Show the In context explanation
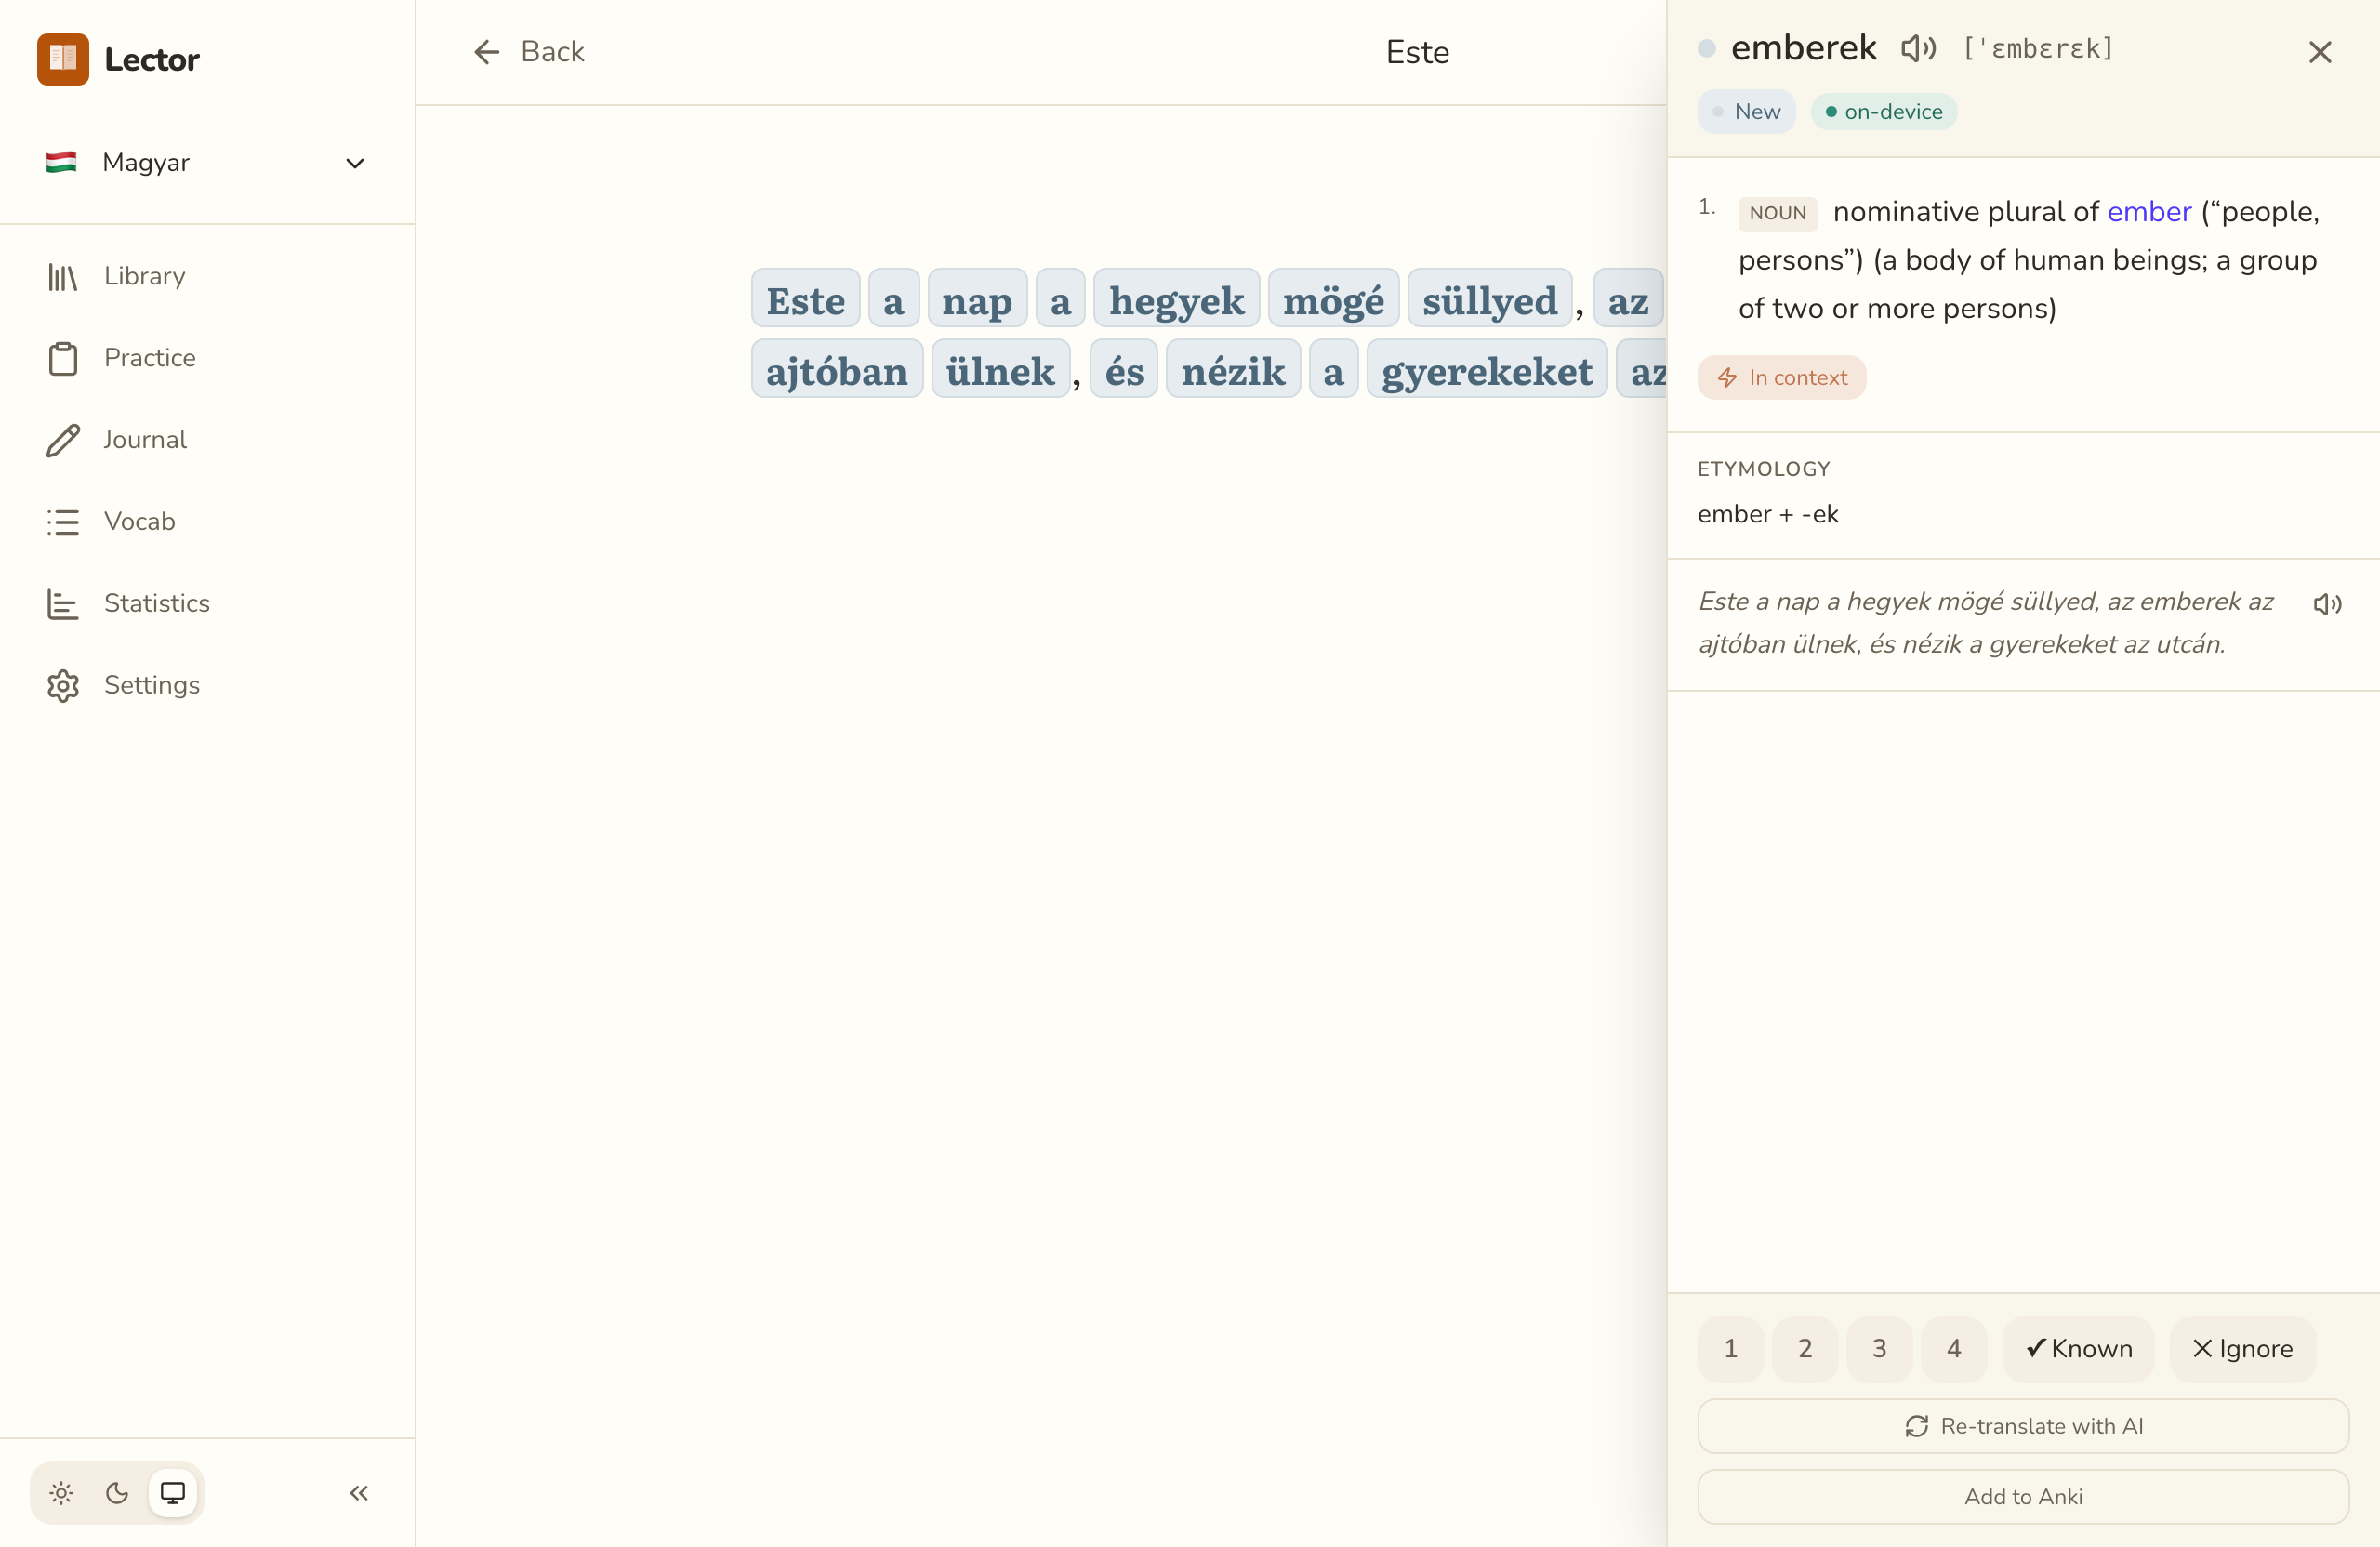 (1782, 377)
